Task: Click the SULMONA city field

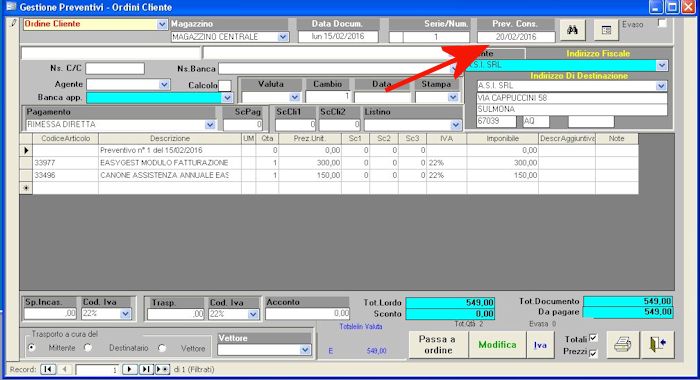Action: click(572, 109)
